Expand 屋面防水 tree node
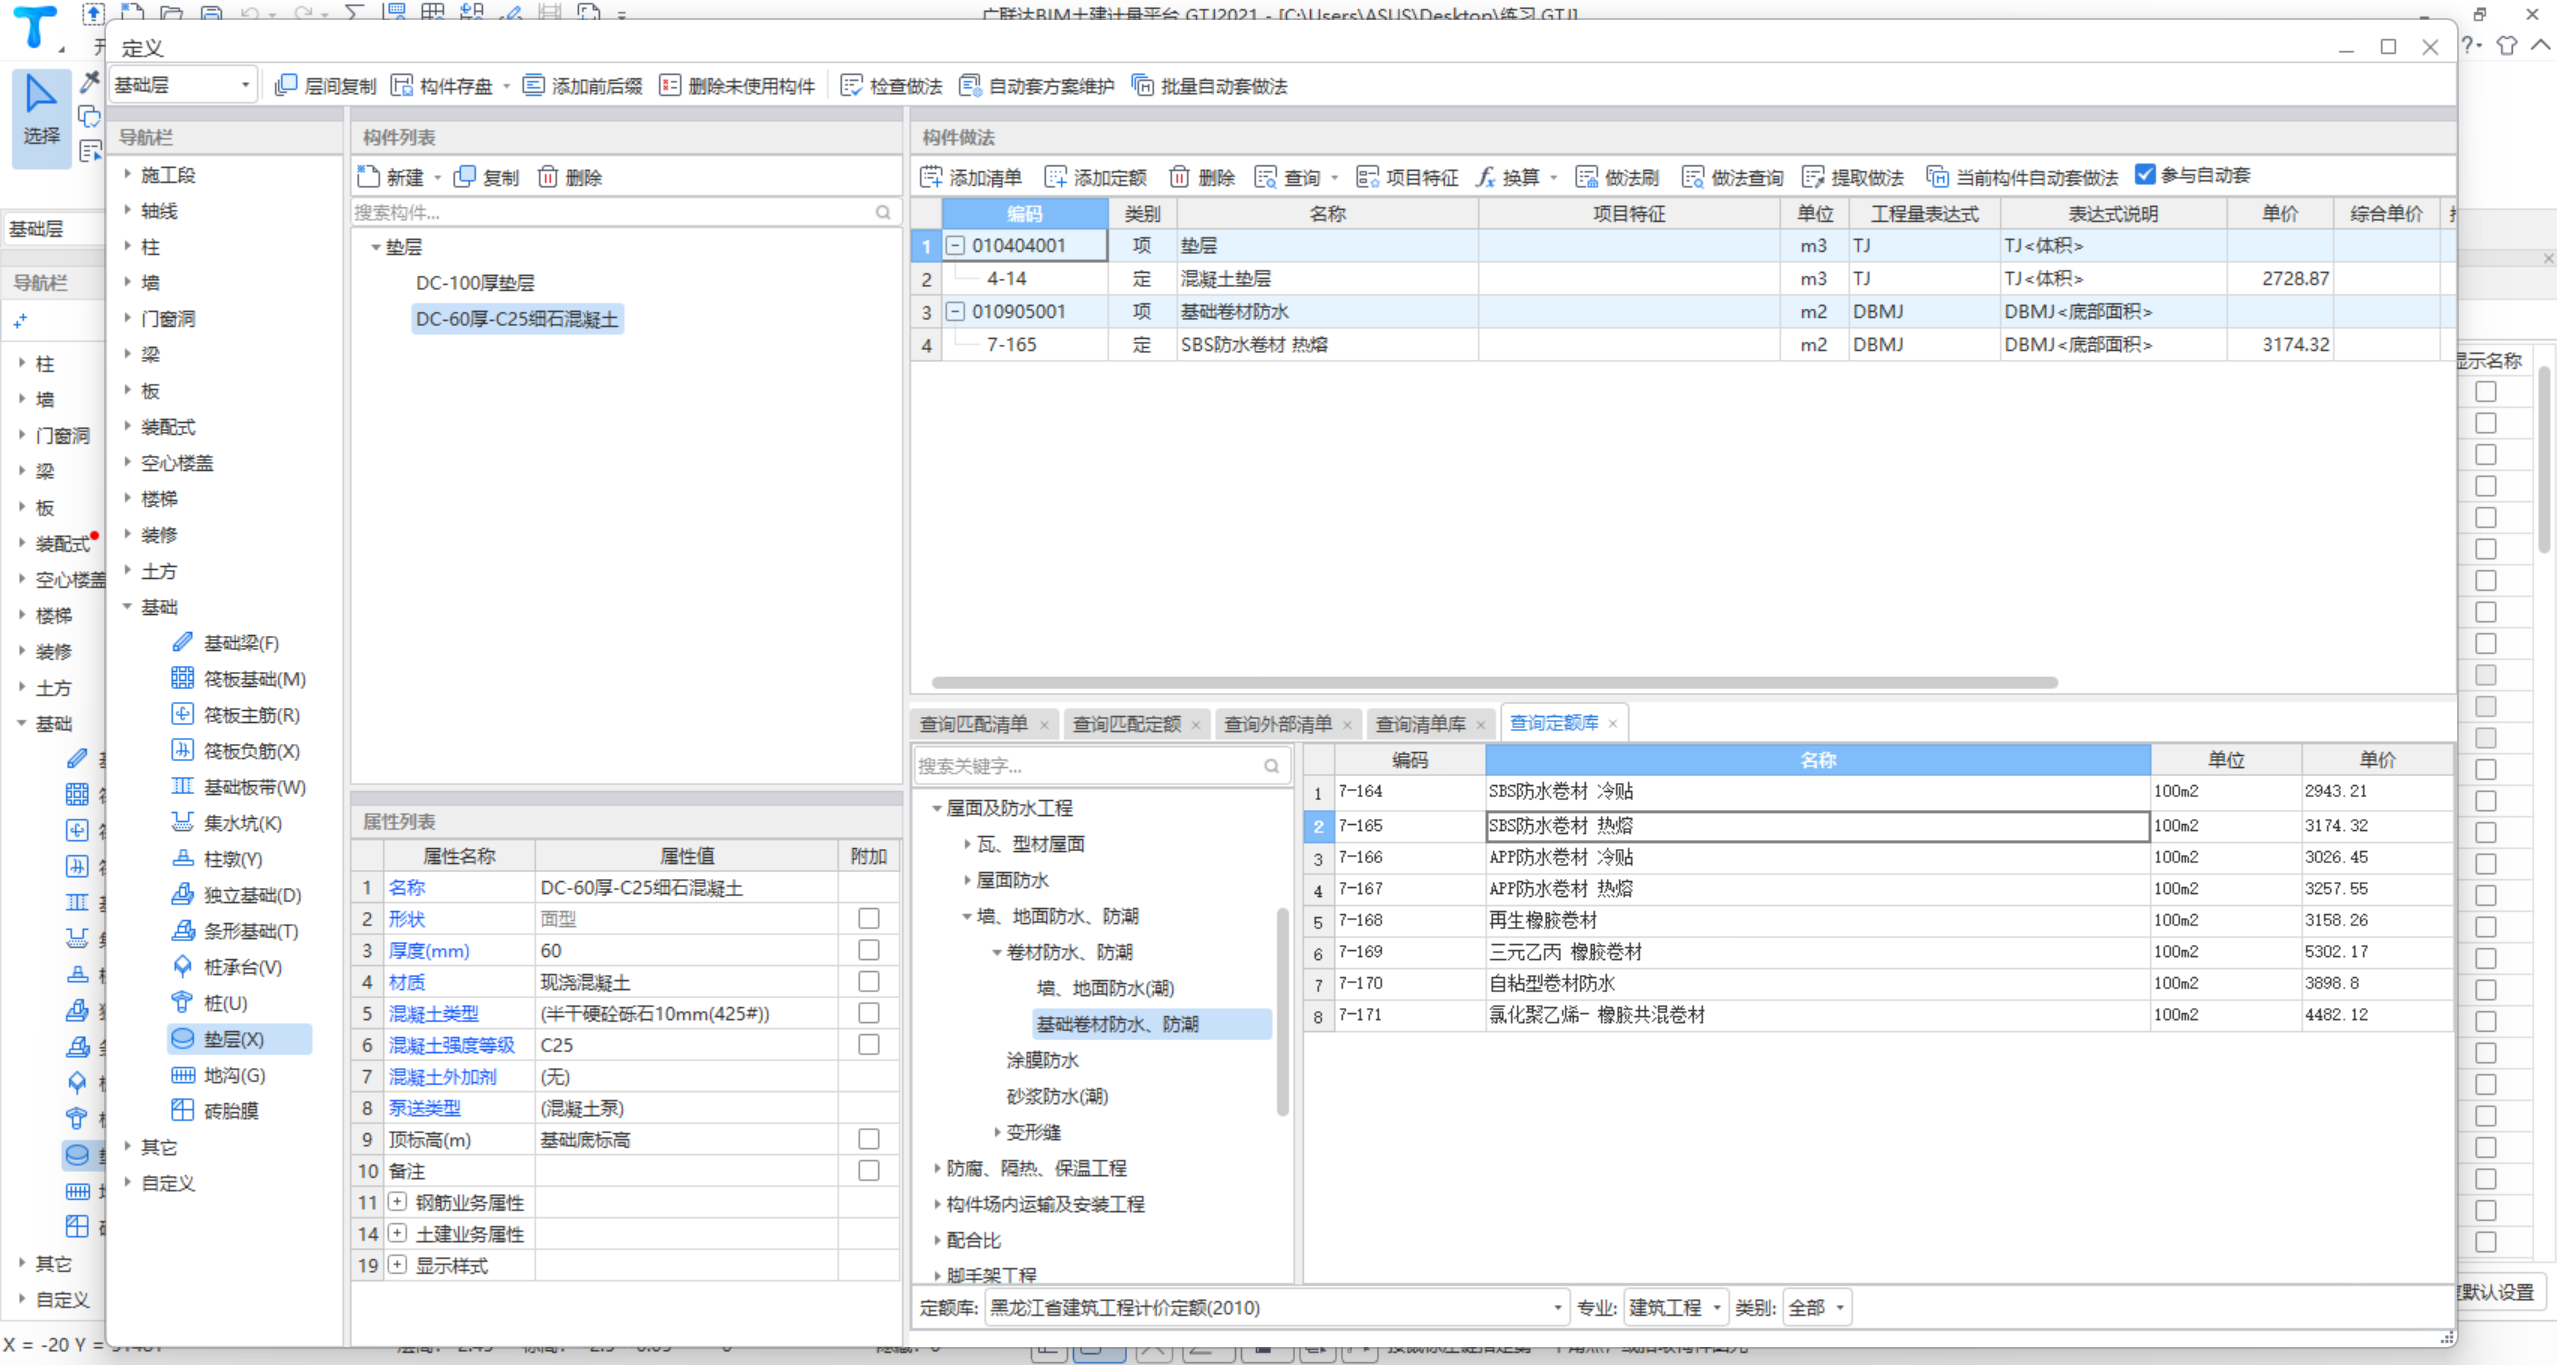This screenshot has height=1365, width=2557. 967,880
